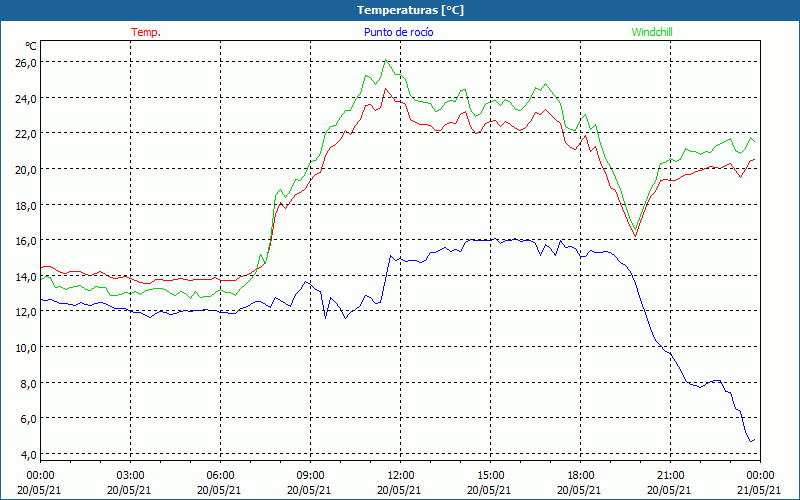This screenshot has height=500, width=800.
Task: Click the red Temp. legend label
Action: click(146, 32)
